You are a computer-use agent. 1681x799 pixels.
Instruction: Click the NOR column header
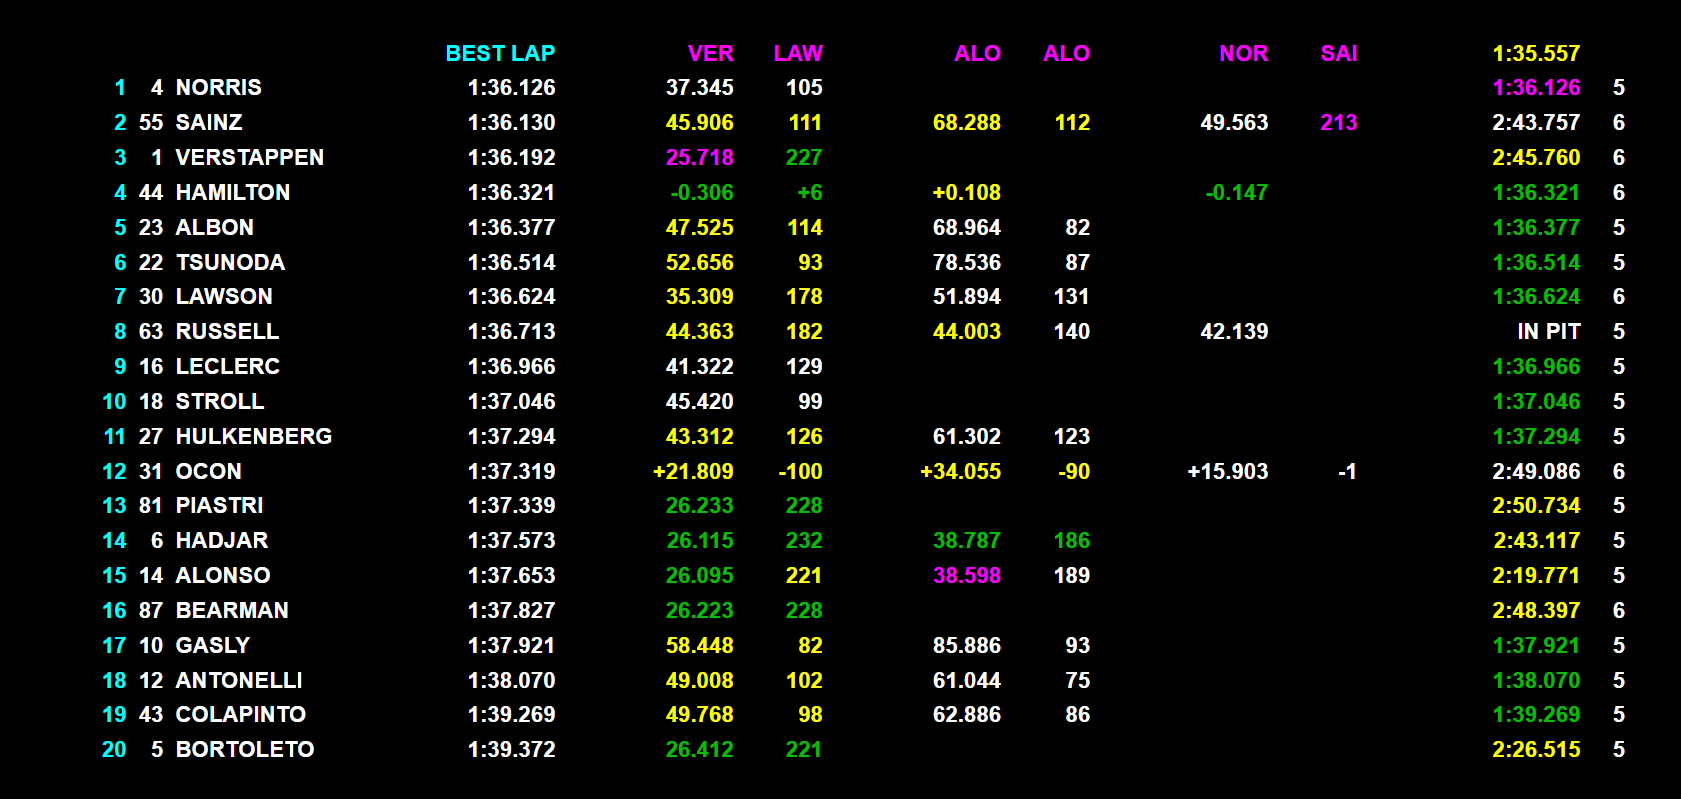(x=1243, y=54)
